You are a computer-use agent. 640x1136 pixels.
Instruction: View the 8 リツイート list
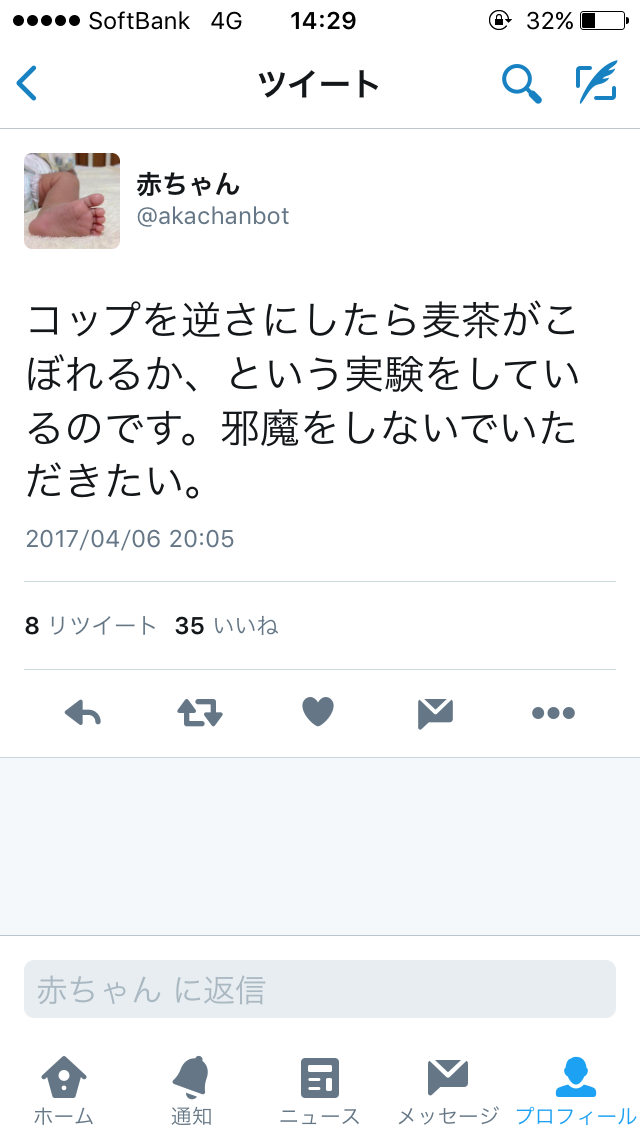pos(91,625)
